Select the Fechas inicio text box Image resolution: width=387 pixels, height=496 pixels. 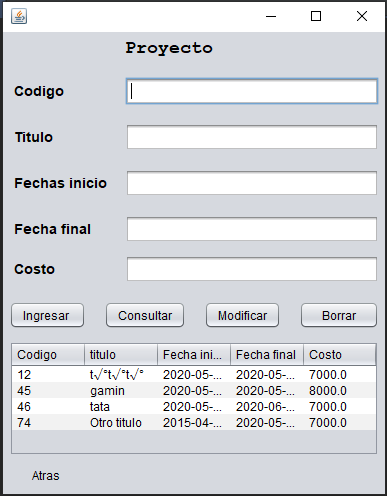pos(252,183)
